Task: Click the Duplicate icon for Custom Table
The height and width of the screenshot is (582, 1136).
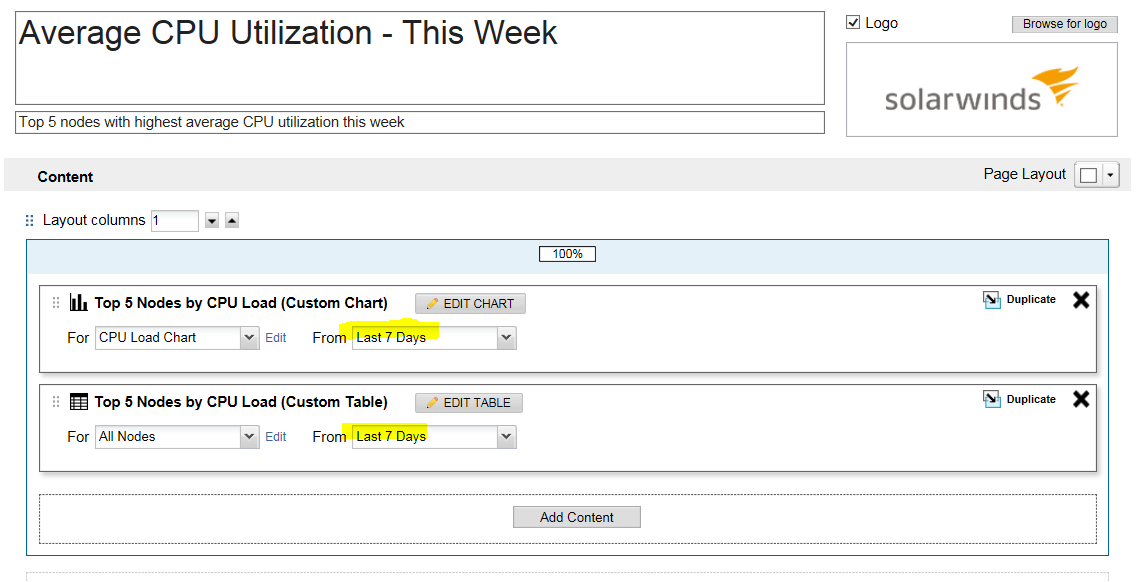Action: pyautogui.click(x=992, y=399)
